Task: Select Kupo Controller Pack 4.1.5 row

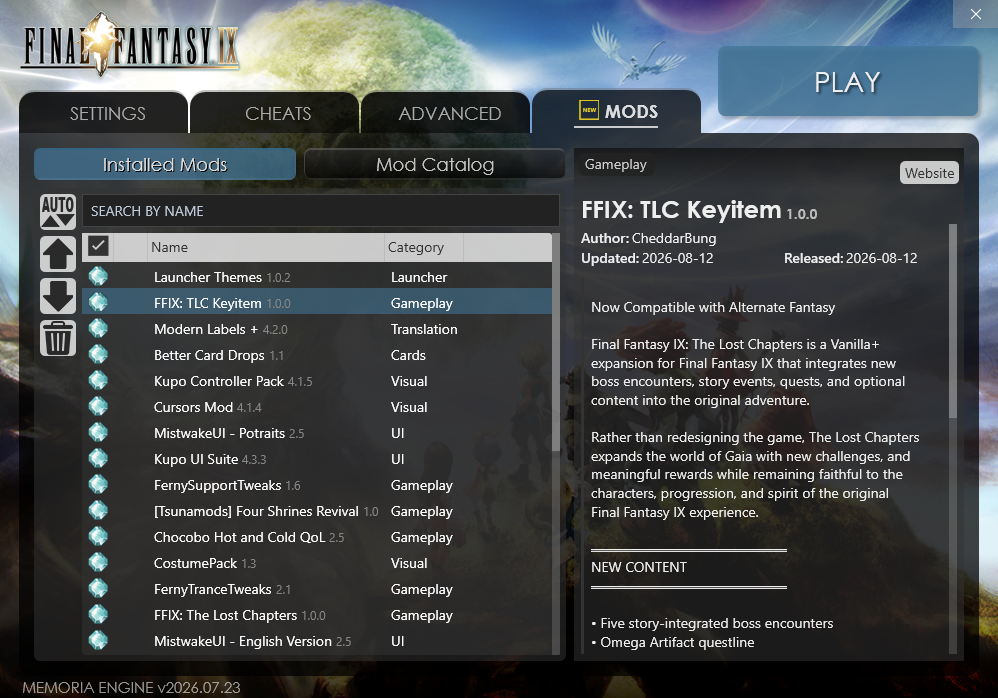Action: [x=317, y=381]
